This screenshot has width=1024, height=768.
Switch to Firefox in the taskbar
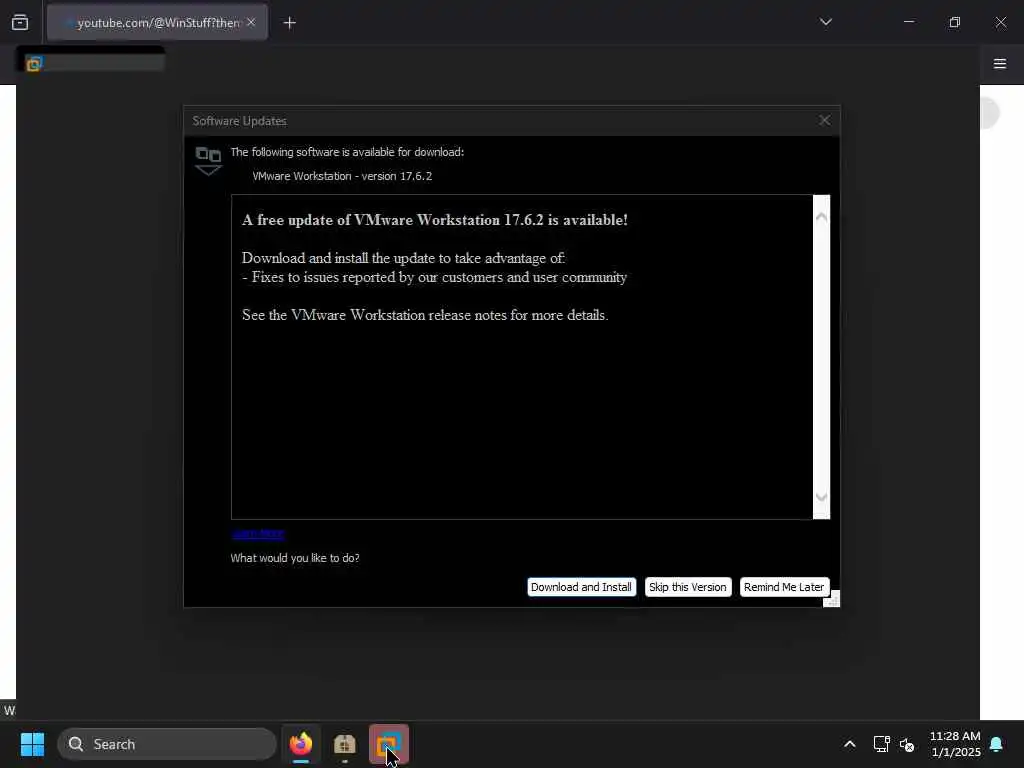tap(300, 744)
